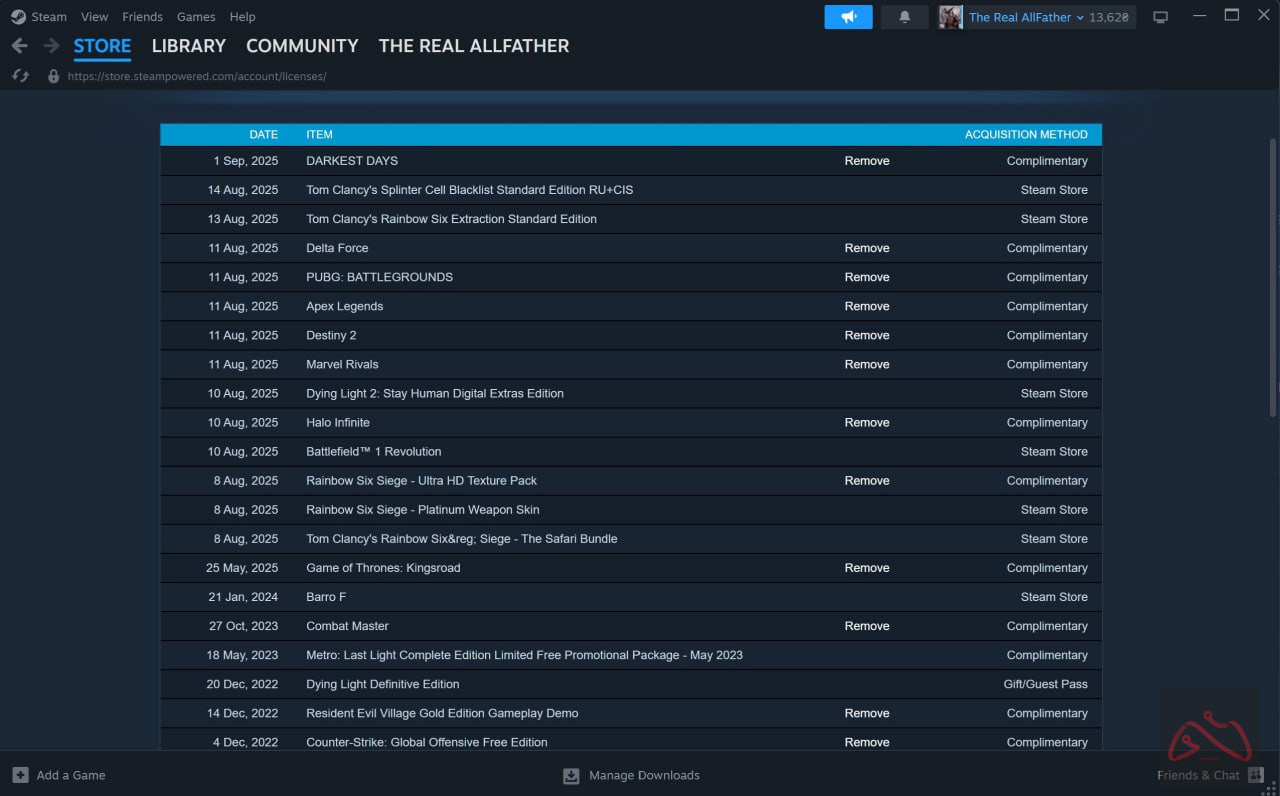
Task: Open notifications bell icon
Action: [904, 17]
